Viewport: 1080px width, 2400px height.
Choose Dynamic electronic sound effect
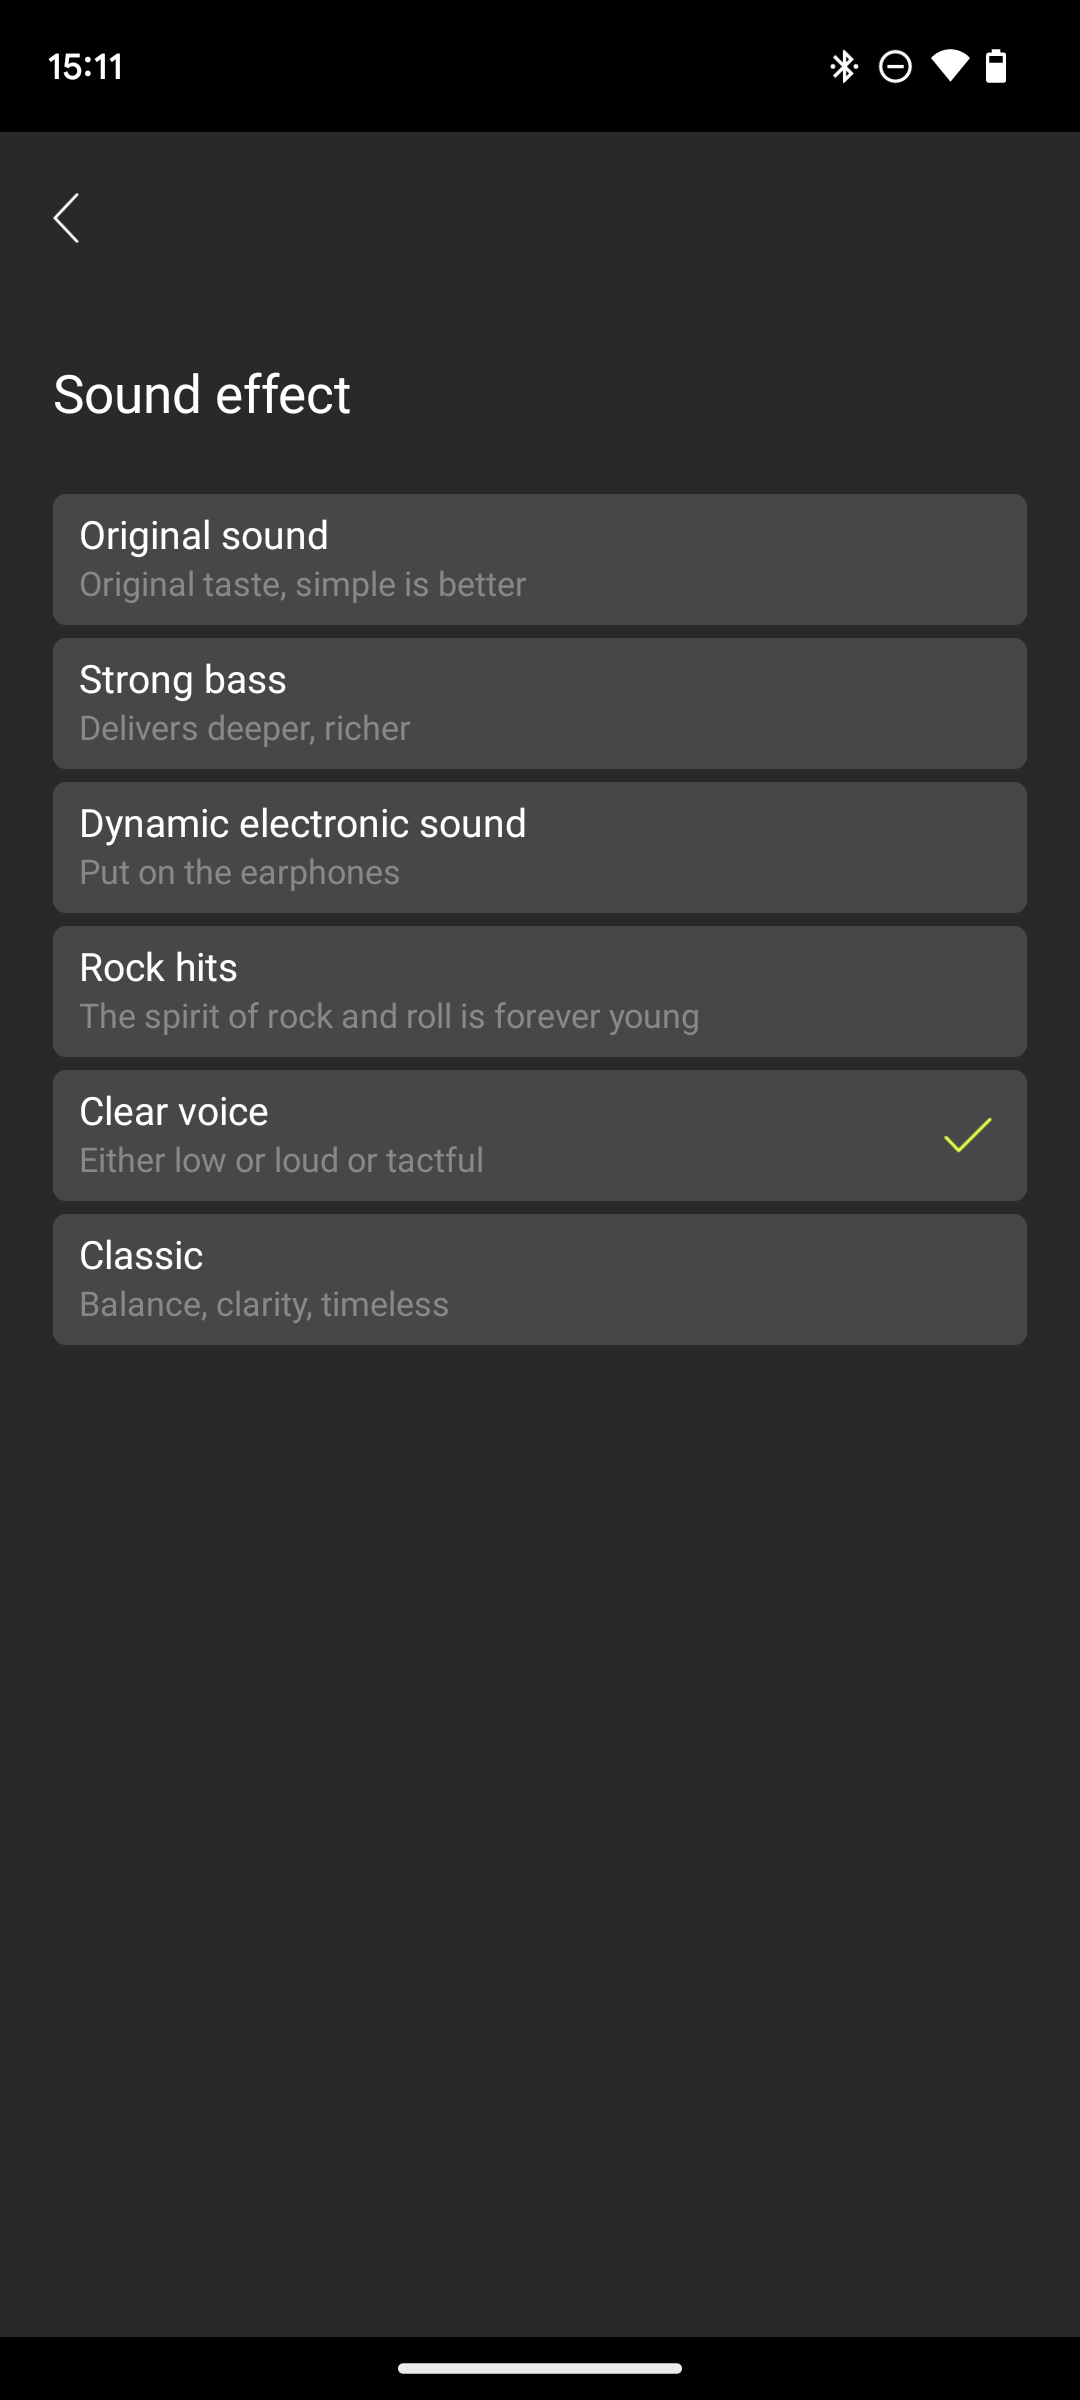(540, 847)
